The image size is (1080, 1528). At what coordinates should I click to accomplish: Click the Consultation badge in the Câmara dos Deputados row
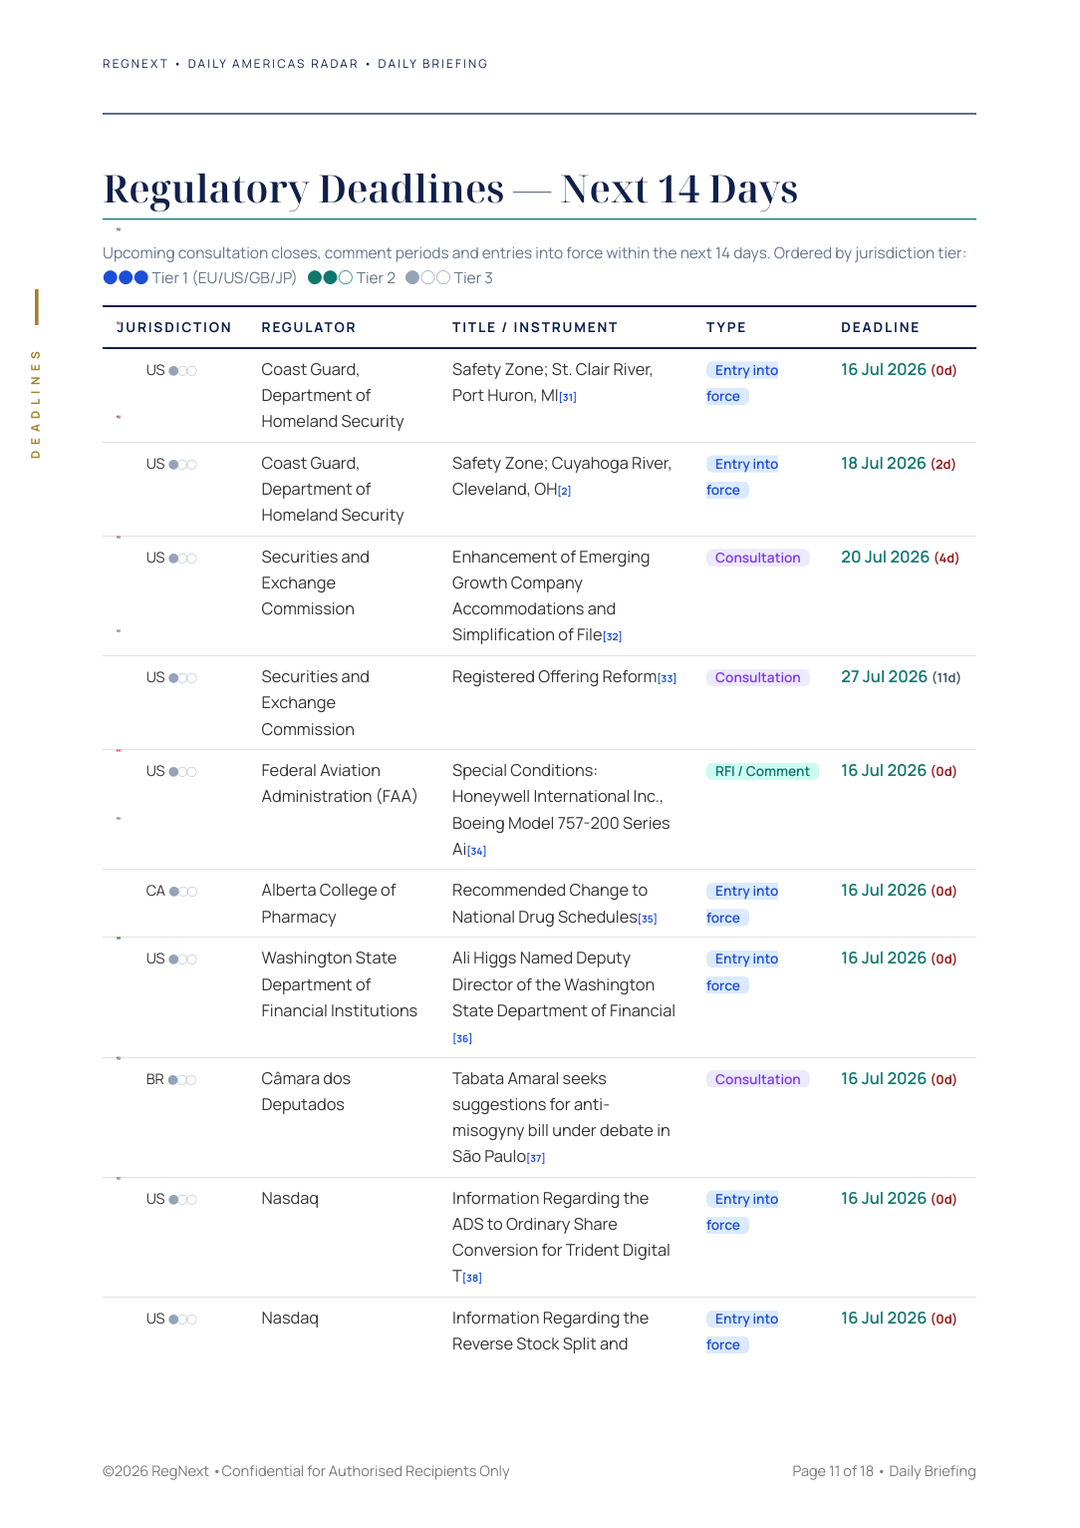757,1079
